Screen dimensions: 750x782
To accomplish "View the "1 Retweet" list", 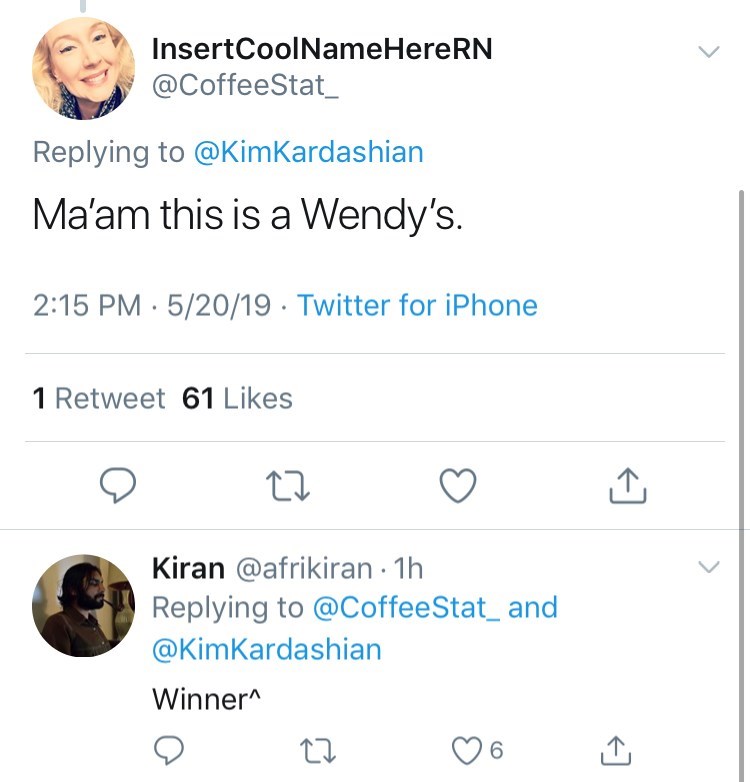I will tap(98, 398).
